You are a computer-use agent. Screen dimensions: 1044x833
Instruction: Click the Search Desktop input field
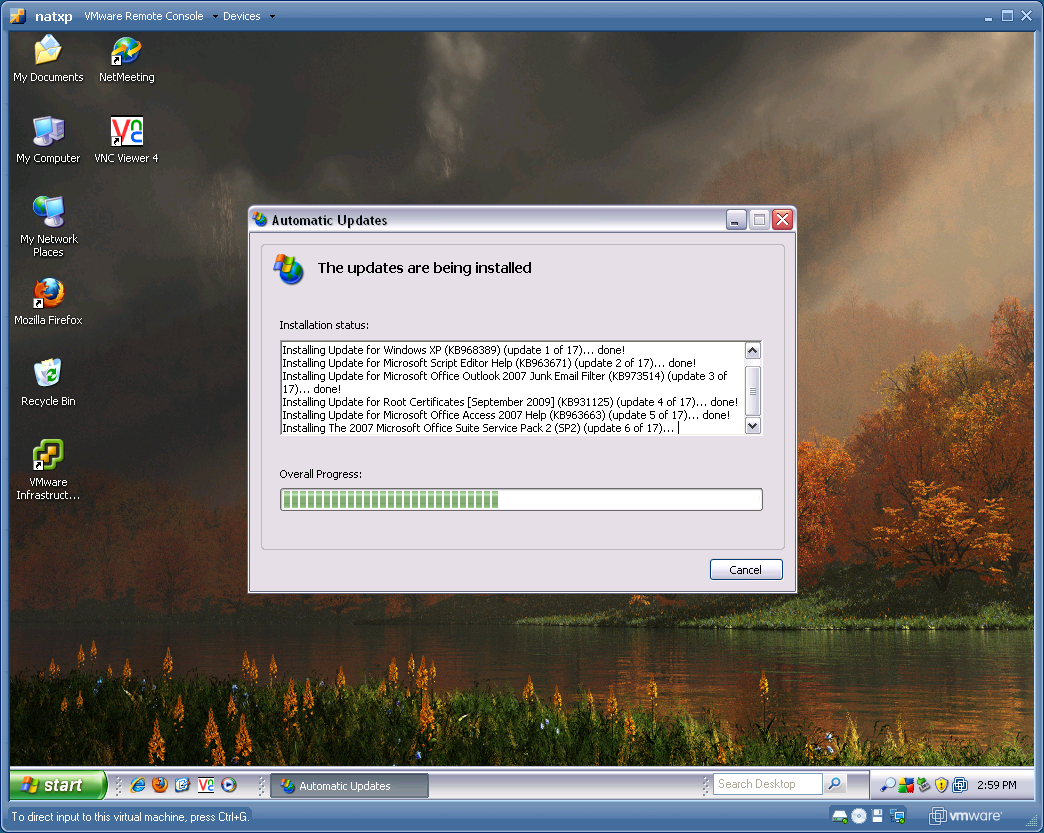(767, 784)
